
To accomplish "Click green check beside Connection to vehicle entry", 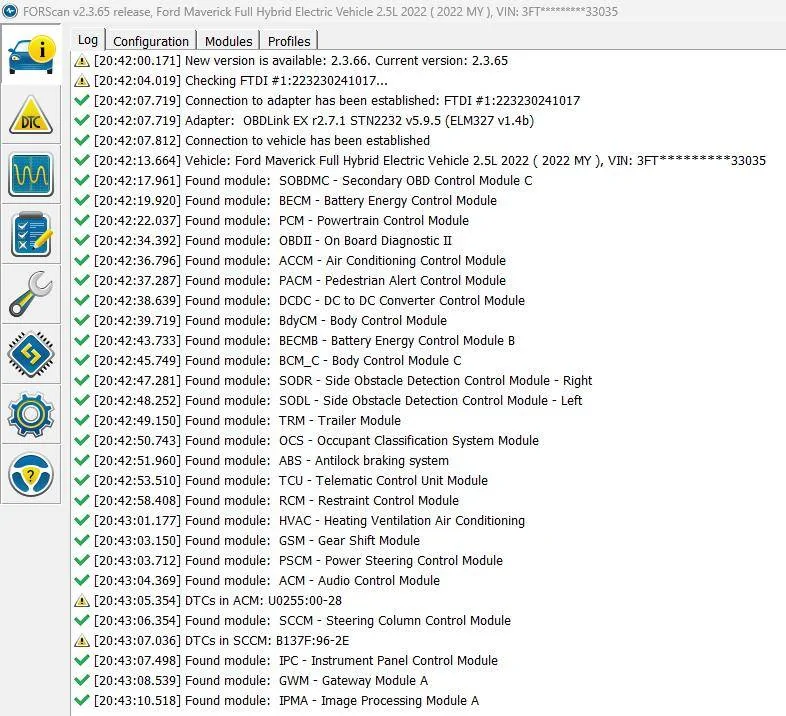I will coord(82,140).
